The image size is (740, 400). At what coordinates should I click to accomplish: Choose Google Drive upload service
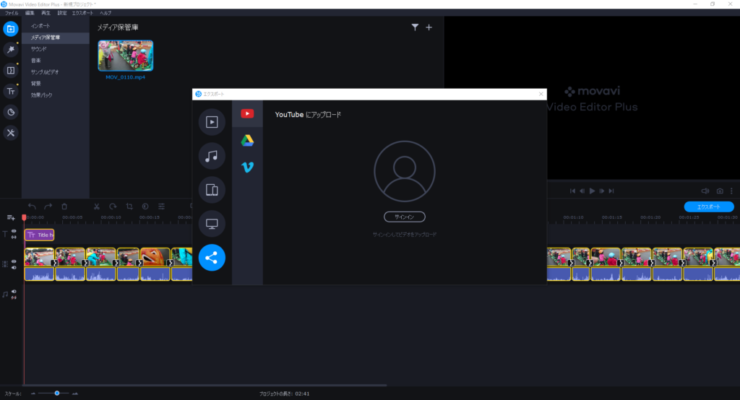247,140
